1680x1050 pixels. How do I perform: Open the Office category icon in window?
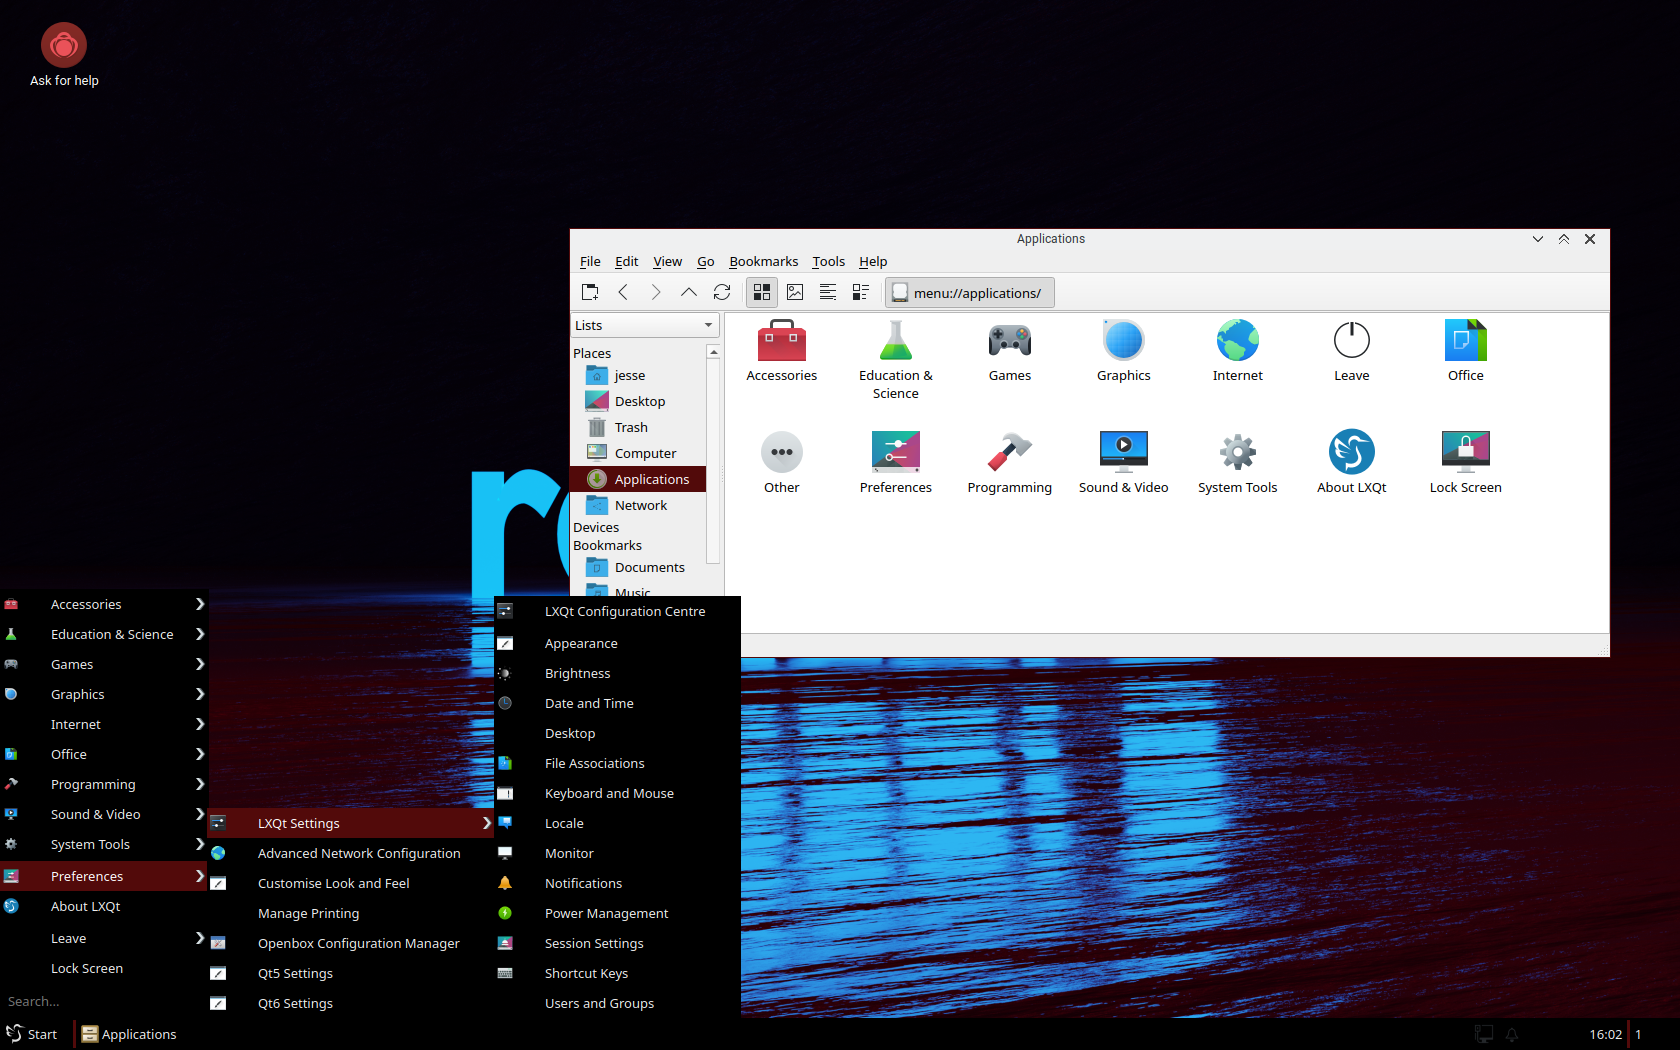pyautogui.click(x=1466, y=341)
